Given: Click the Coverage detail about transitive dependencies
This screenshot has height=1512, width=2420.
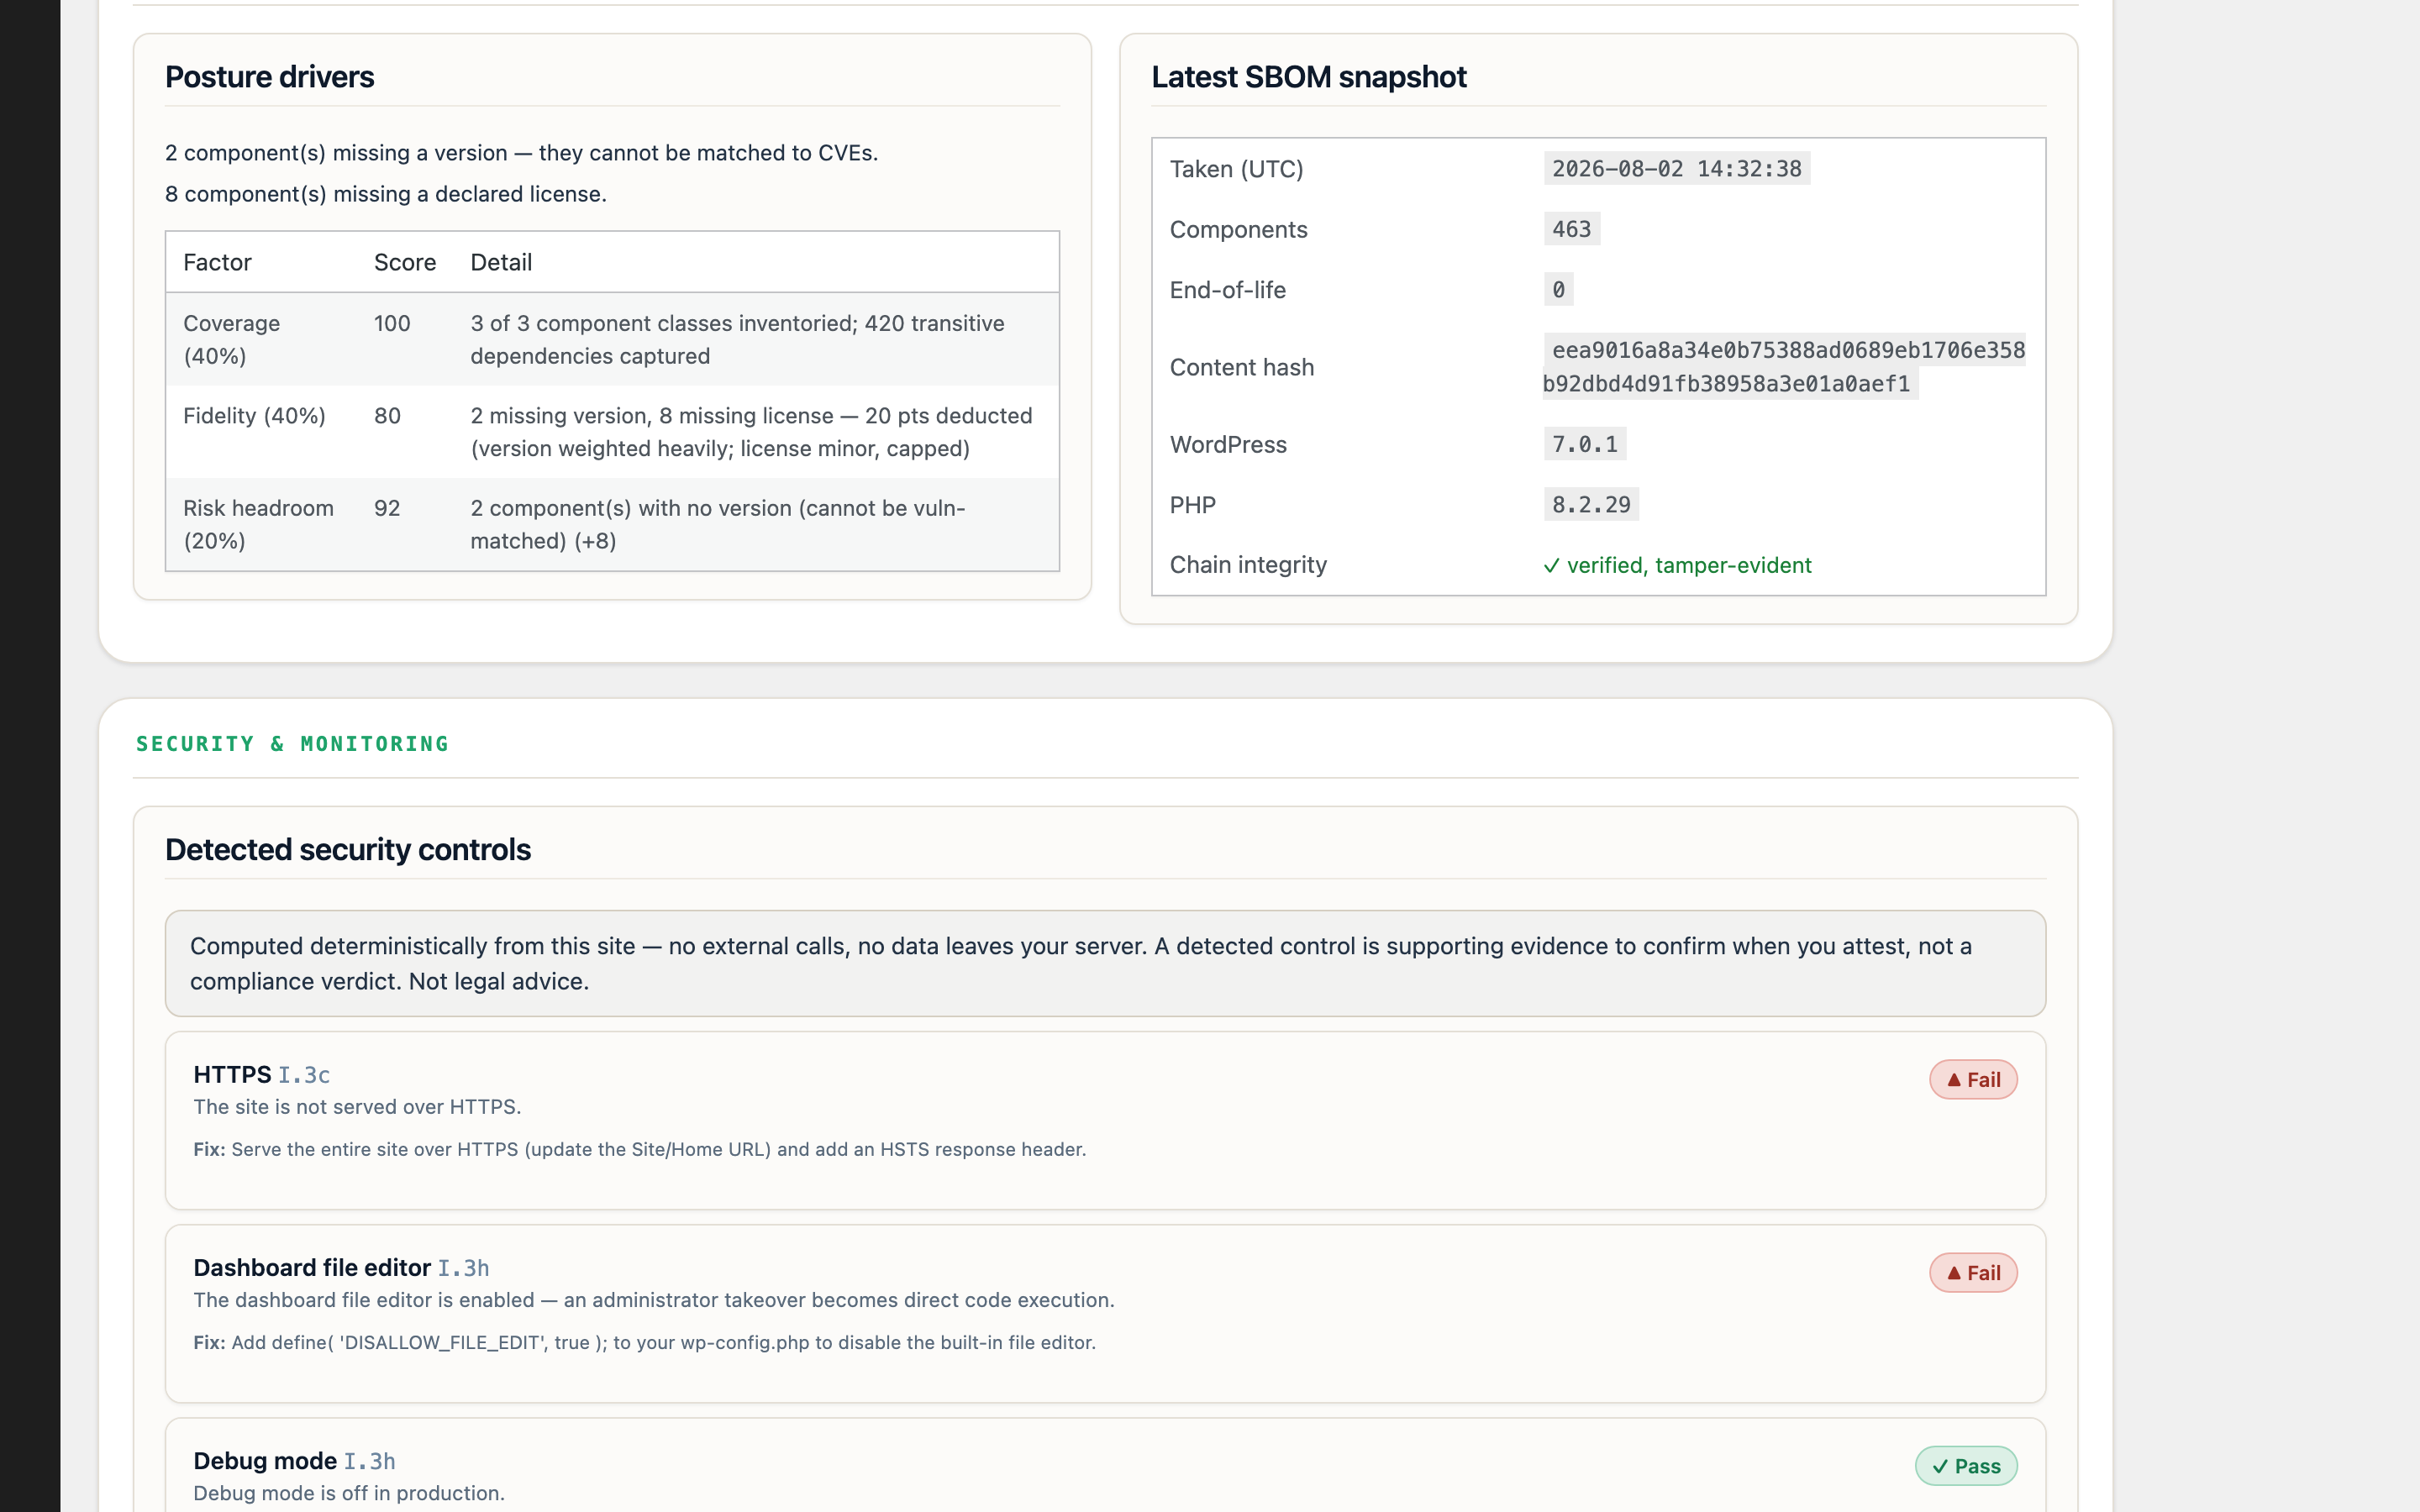Looking at the screenshot, I should click(737, 340).
